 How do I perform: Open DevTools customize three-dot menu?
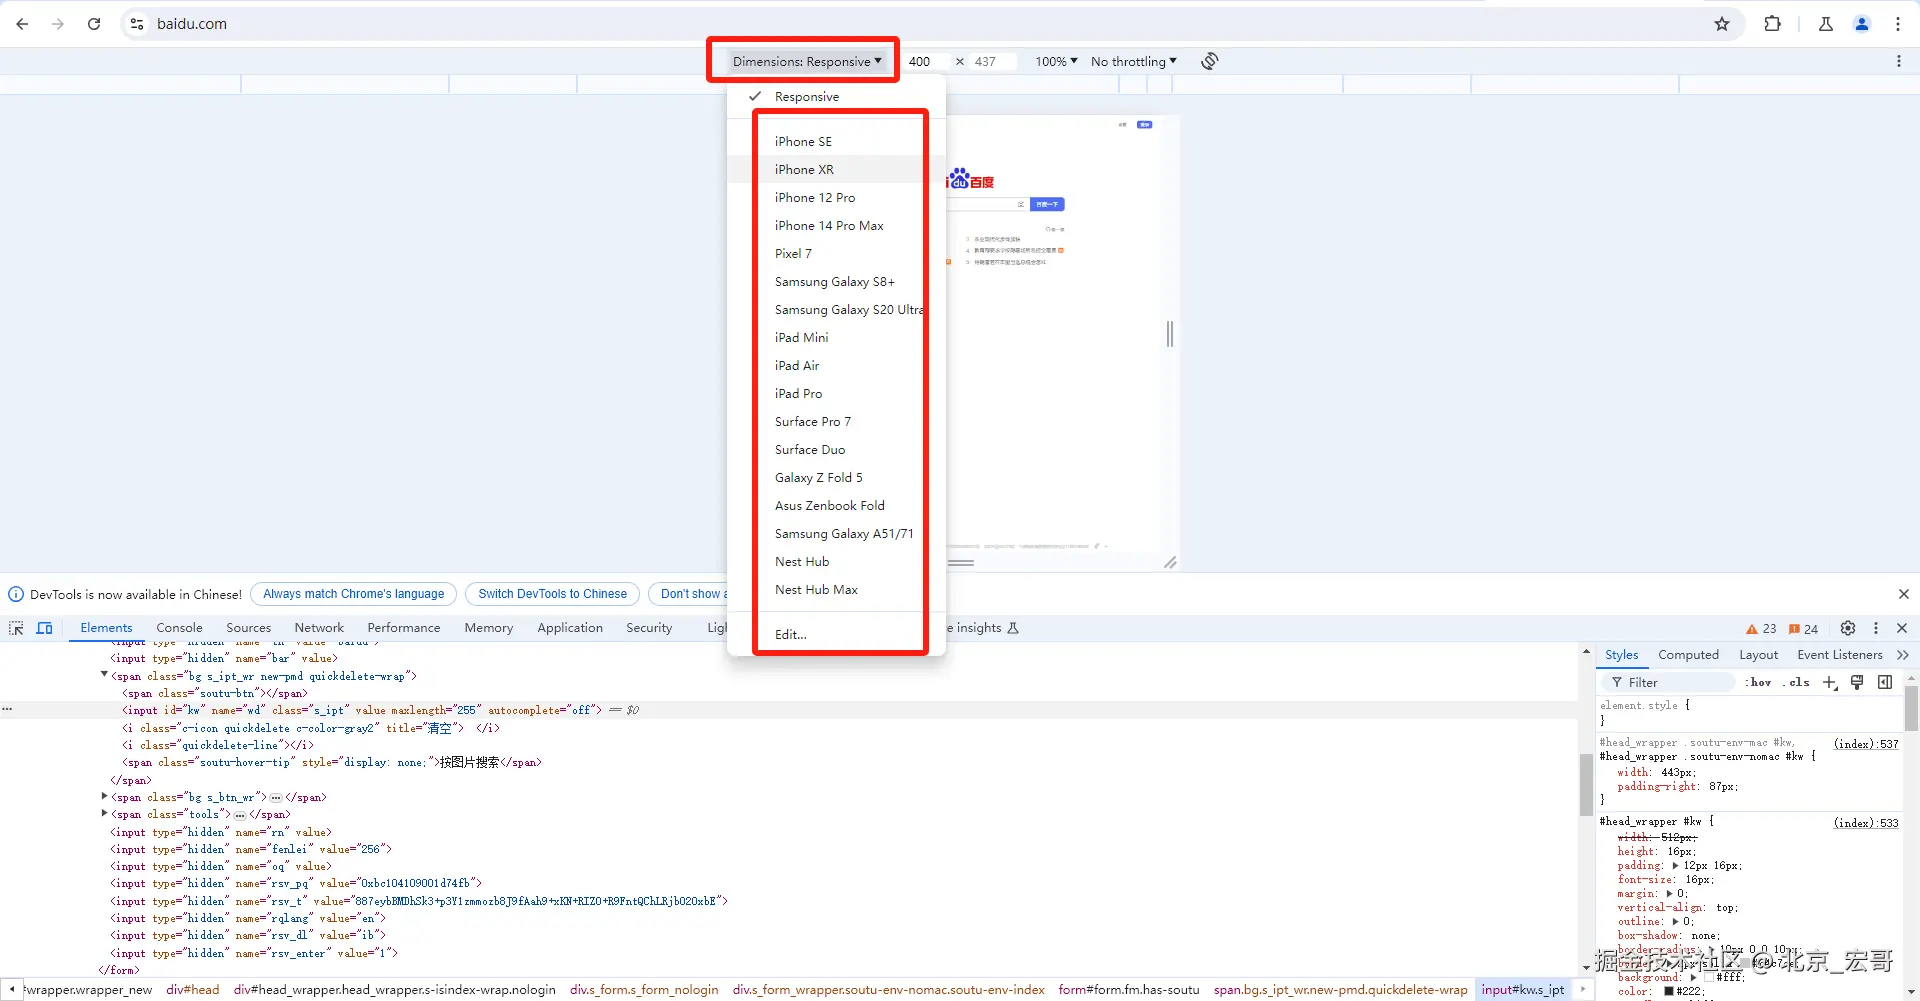[x=1876, y=628]
